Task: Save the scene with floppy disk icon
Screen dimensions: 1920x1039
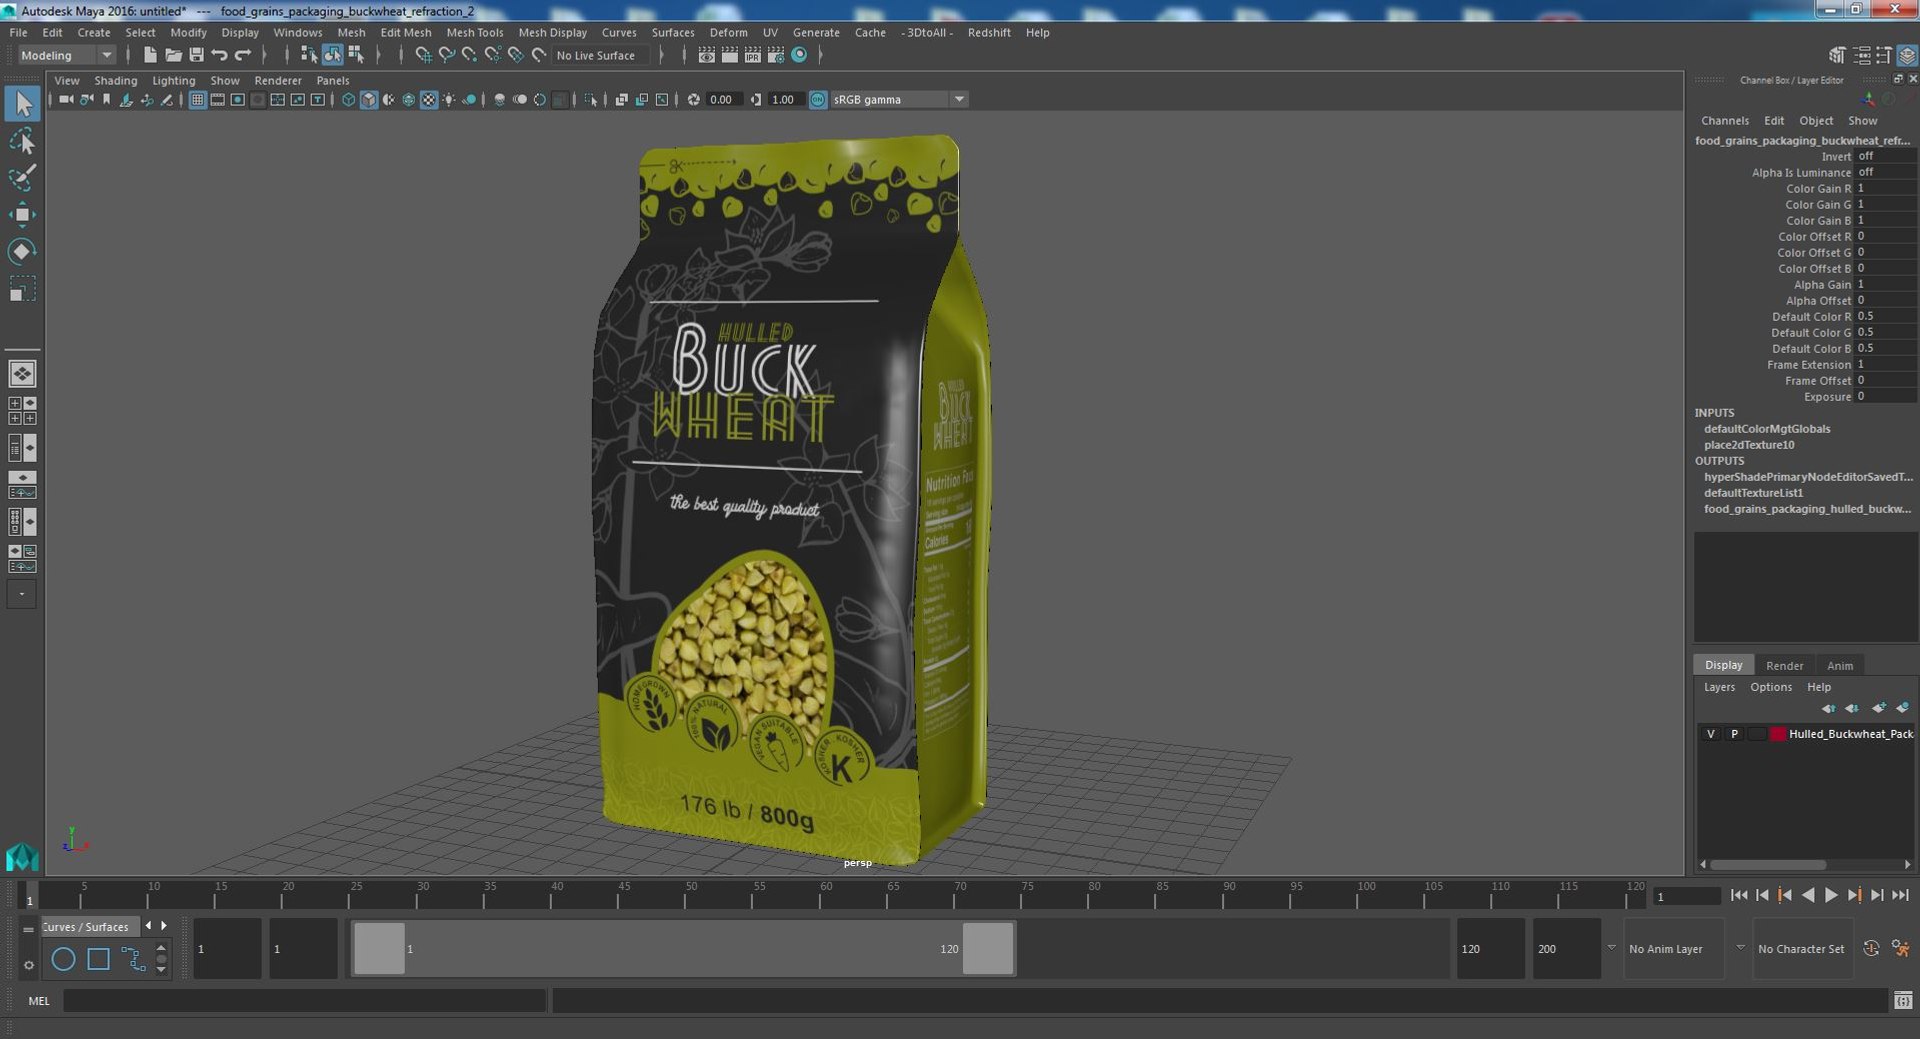Action: (x=196, y=55)
